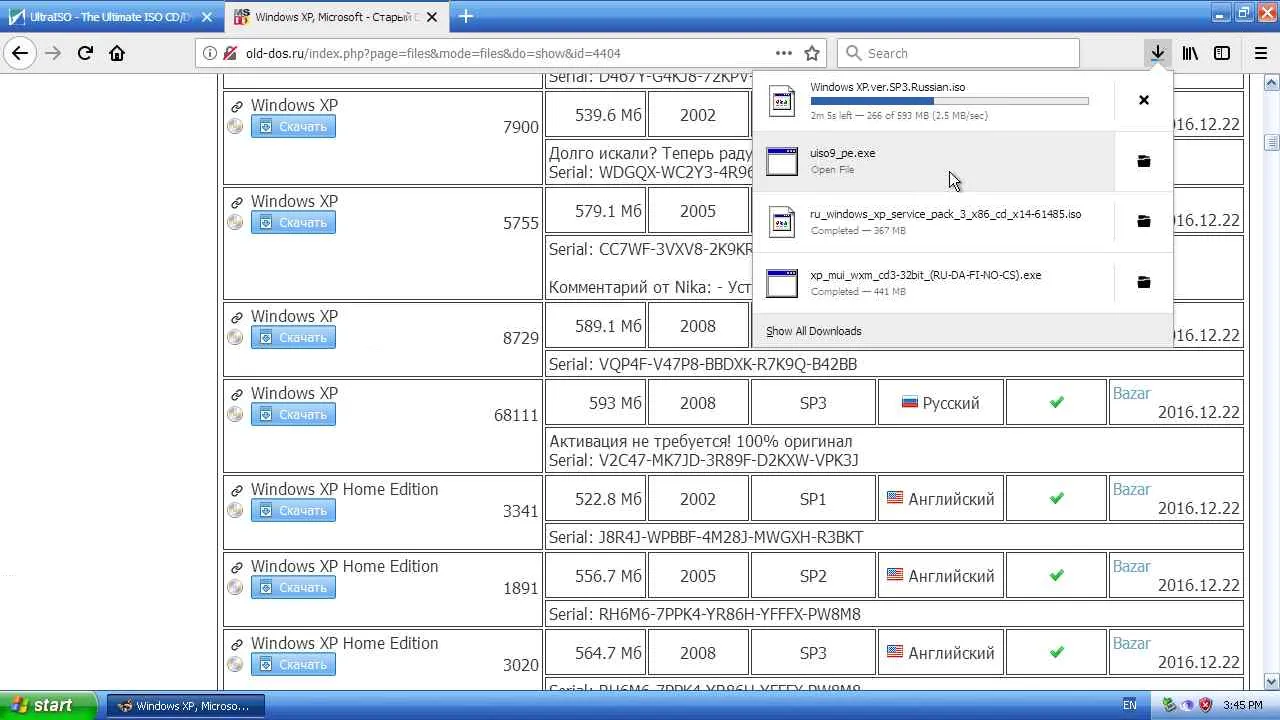This screenshot has height=720, width=1280.
Task: Bookmark this page with the star
Action: click(x=812, y=53)
